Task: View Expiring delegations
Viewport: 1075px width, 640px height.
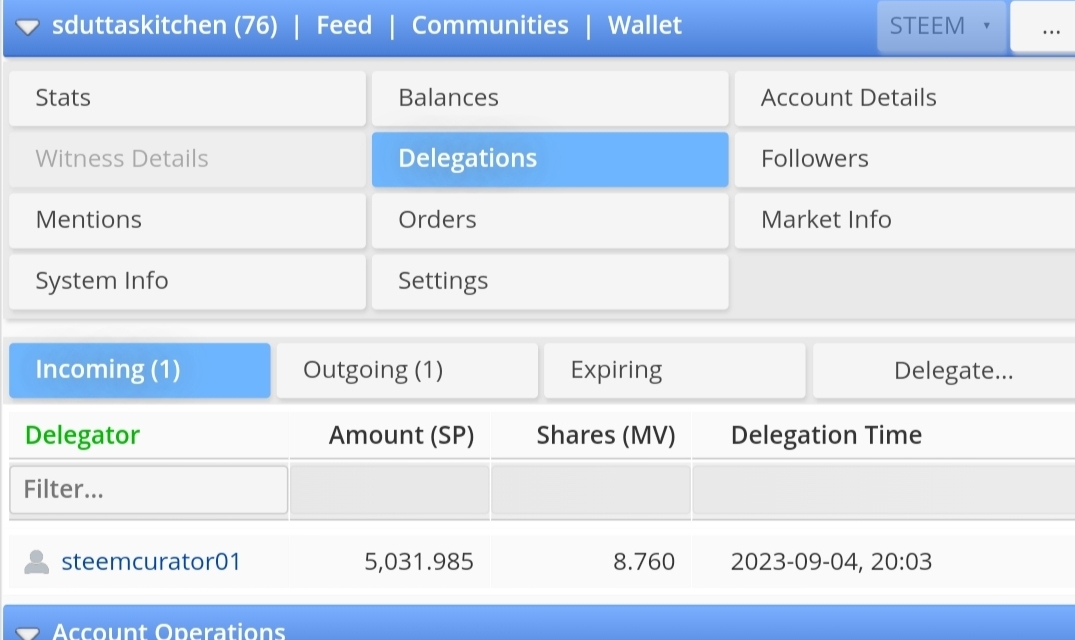Action: click(675, 370)
